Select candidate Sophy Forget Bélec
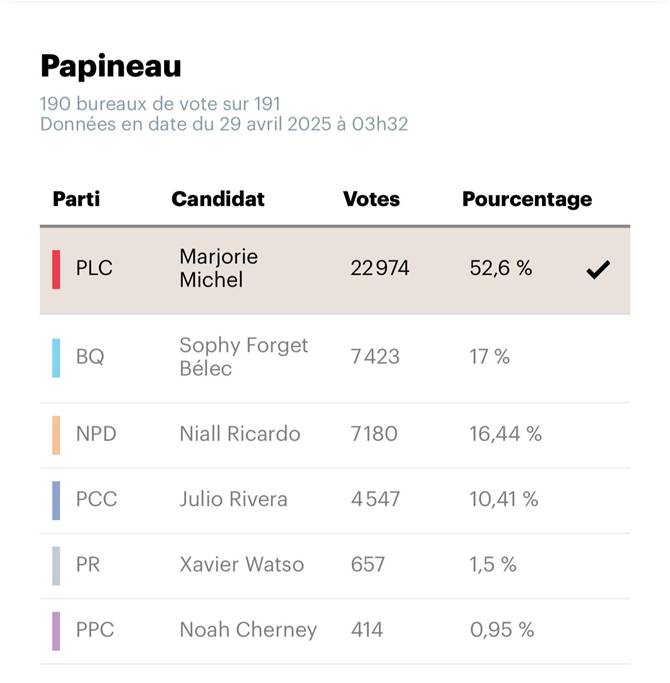This screenshot has height=683, width=670. [x=244, y=357]
